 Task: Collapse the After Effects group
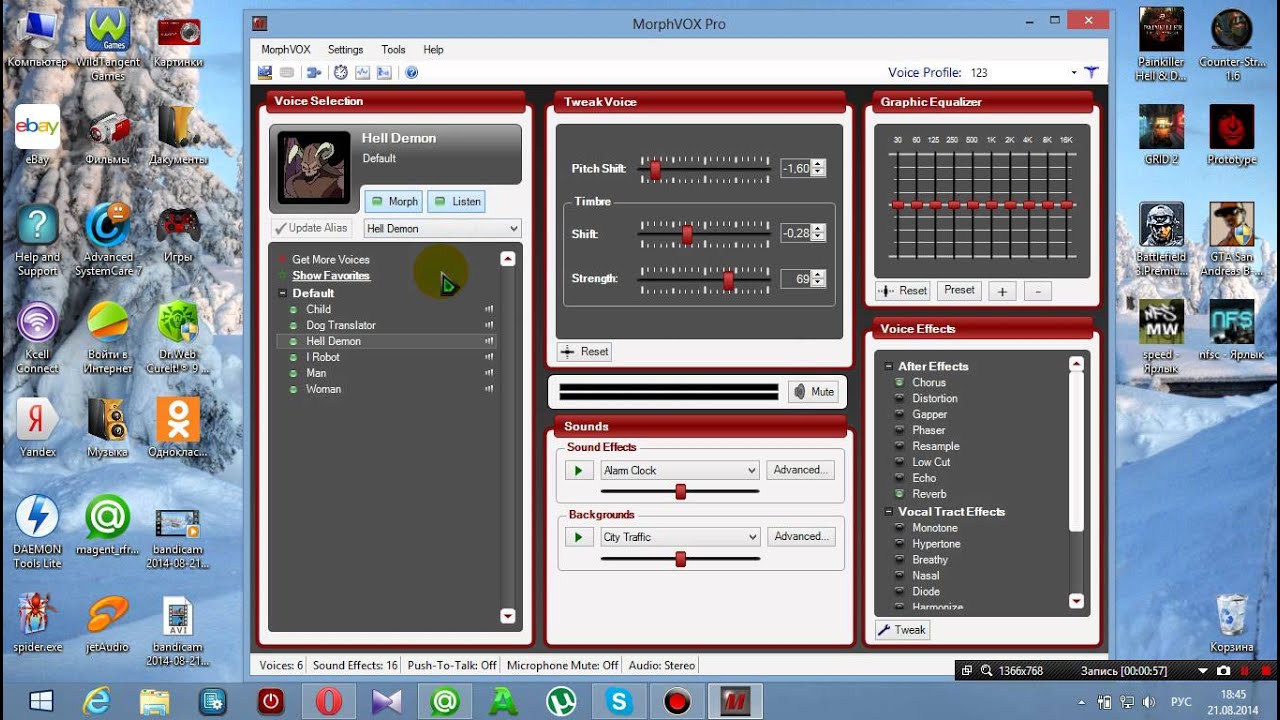pyautogui.click(x=889, y=366)
